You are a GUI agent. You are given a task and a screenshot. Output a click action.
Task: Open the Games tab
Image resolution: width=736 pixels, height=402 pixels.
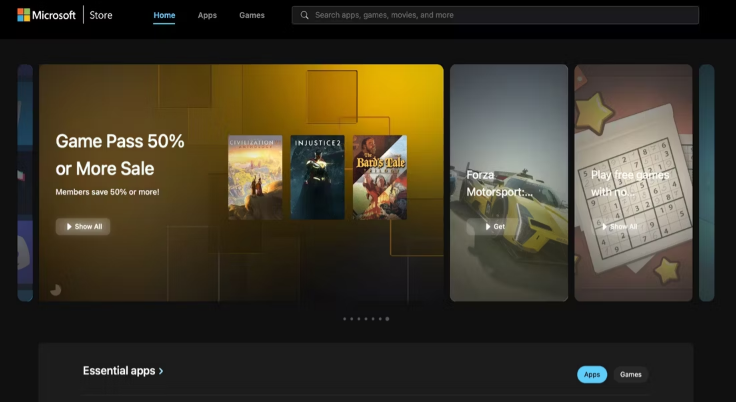[x=252, y=15]
